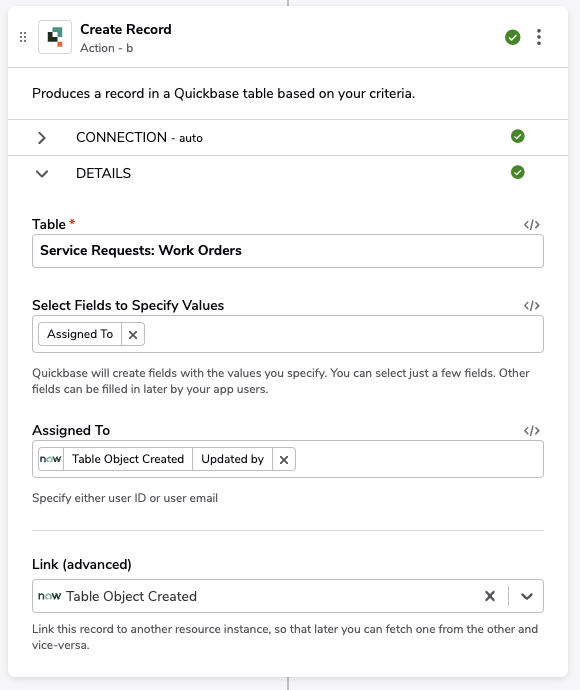The height and width of the screenshot is (690, 580).
Task: Toggle code mode for Assigned To value
Action: (x=532, y=431)
